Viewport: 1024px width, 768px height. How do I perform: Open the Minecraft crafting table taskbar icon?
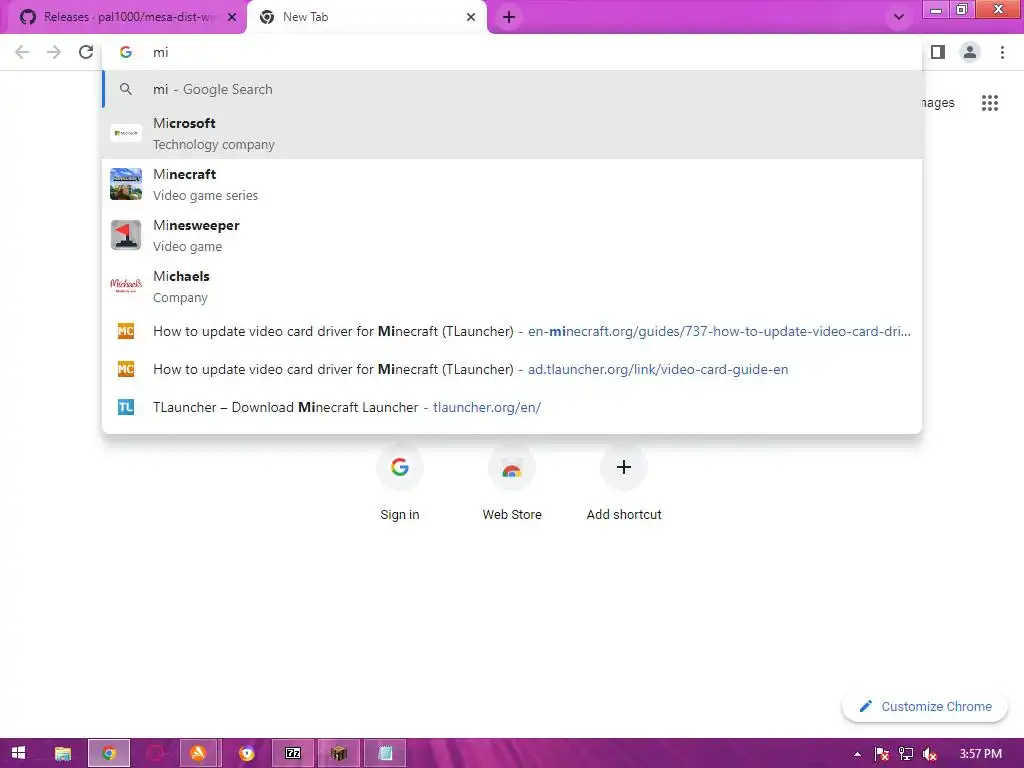[x=338, y=753]
